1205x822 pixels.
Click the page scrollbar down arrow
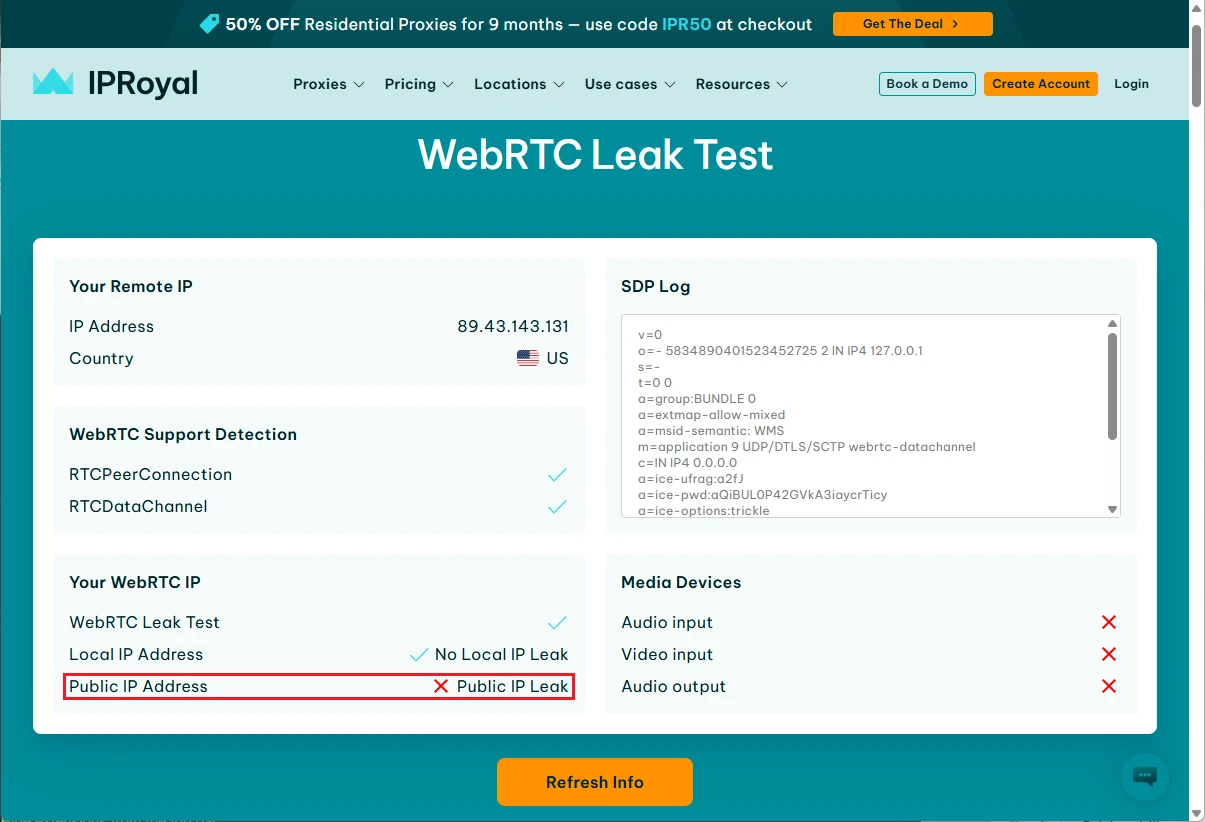point(1197,813)
